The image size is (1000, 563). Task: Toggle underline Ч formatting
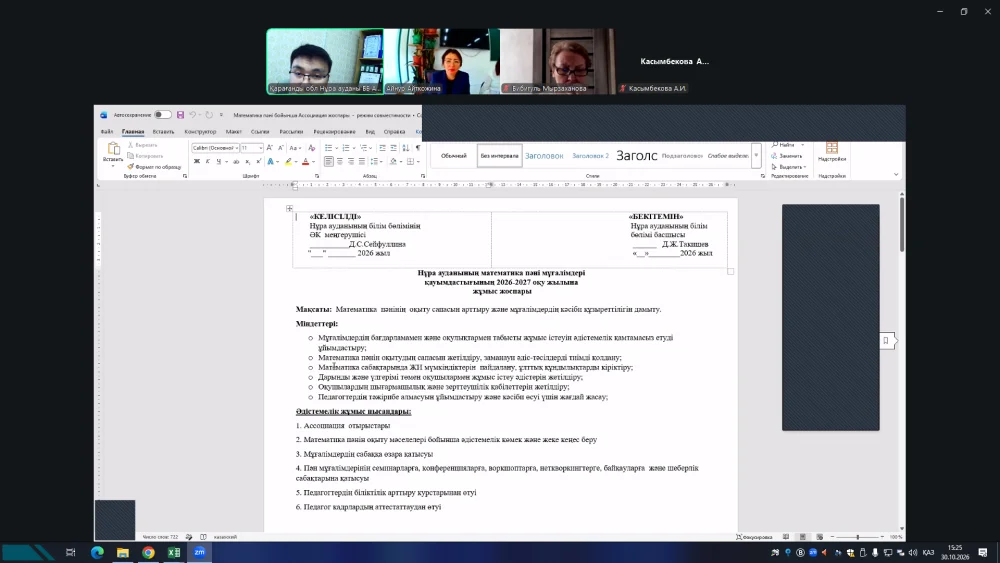click(x=219, y=162)
